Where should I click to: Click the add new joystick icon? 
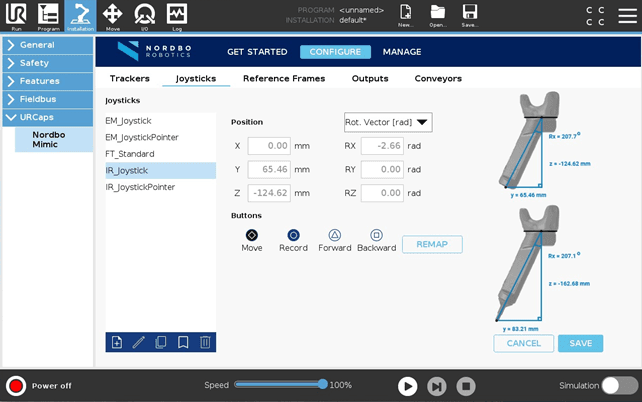117,342
